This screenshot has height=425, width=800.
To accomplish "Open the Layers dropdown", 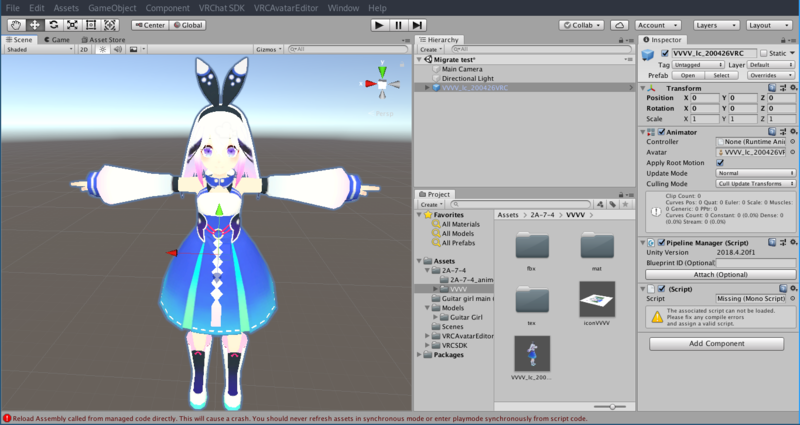I will (716, 25).
